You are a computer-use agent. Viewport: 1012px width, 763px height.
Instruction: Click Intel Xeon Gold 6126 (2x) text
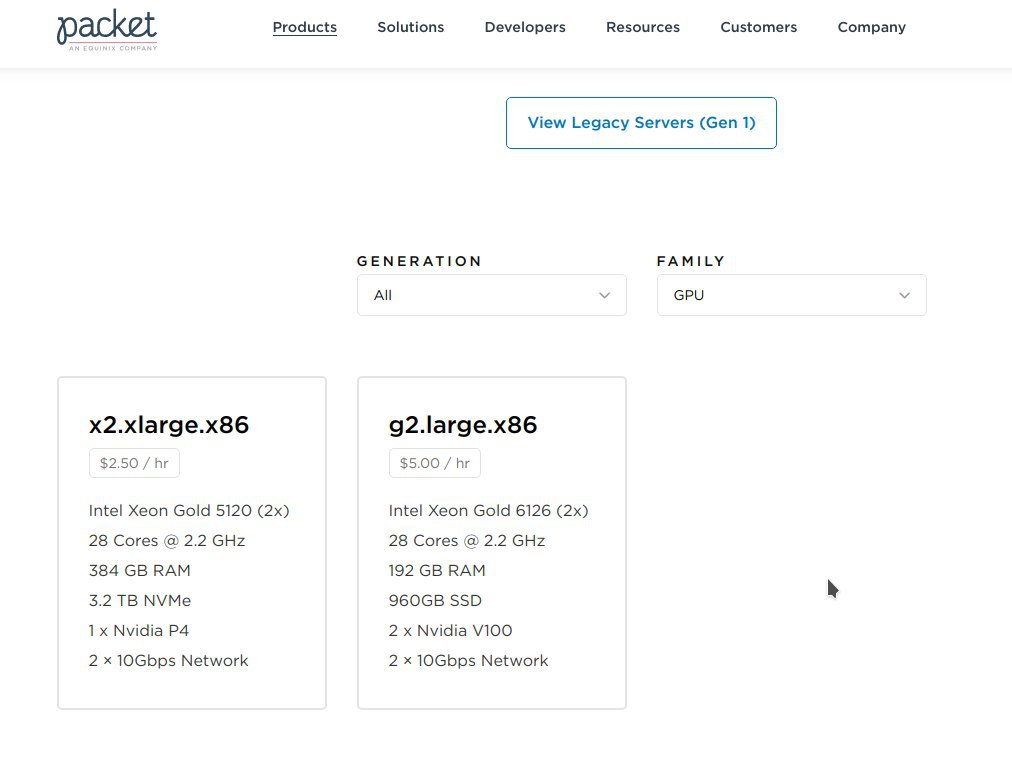pyautogui.click(x=489, y=511)
